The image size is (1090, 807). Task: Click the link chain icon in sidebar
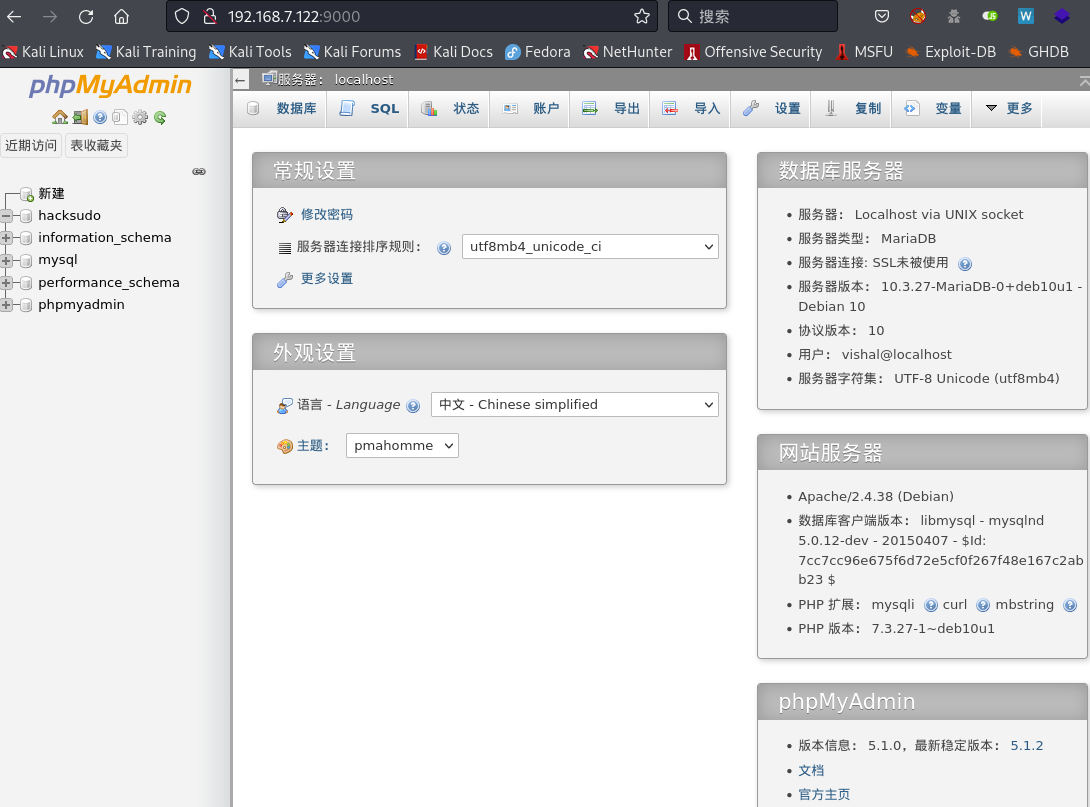tap(199, 172)
